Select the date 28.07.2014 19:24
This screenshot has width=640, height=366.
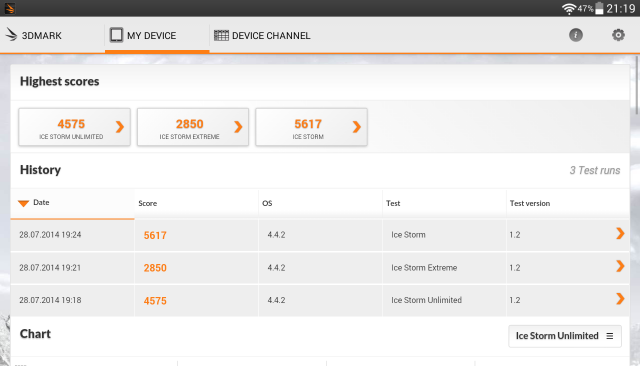[50, 235]
